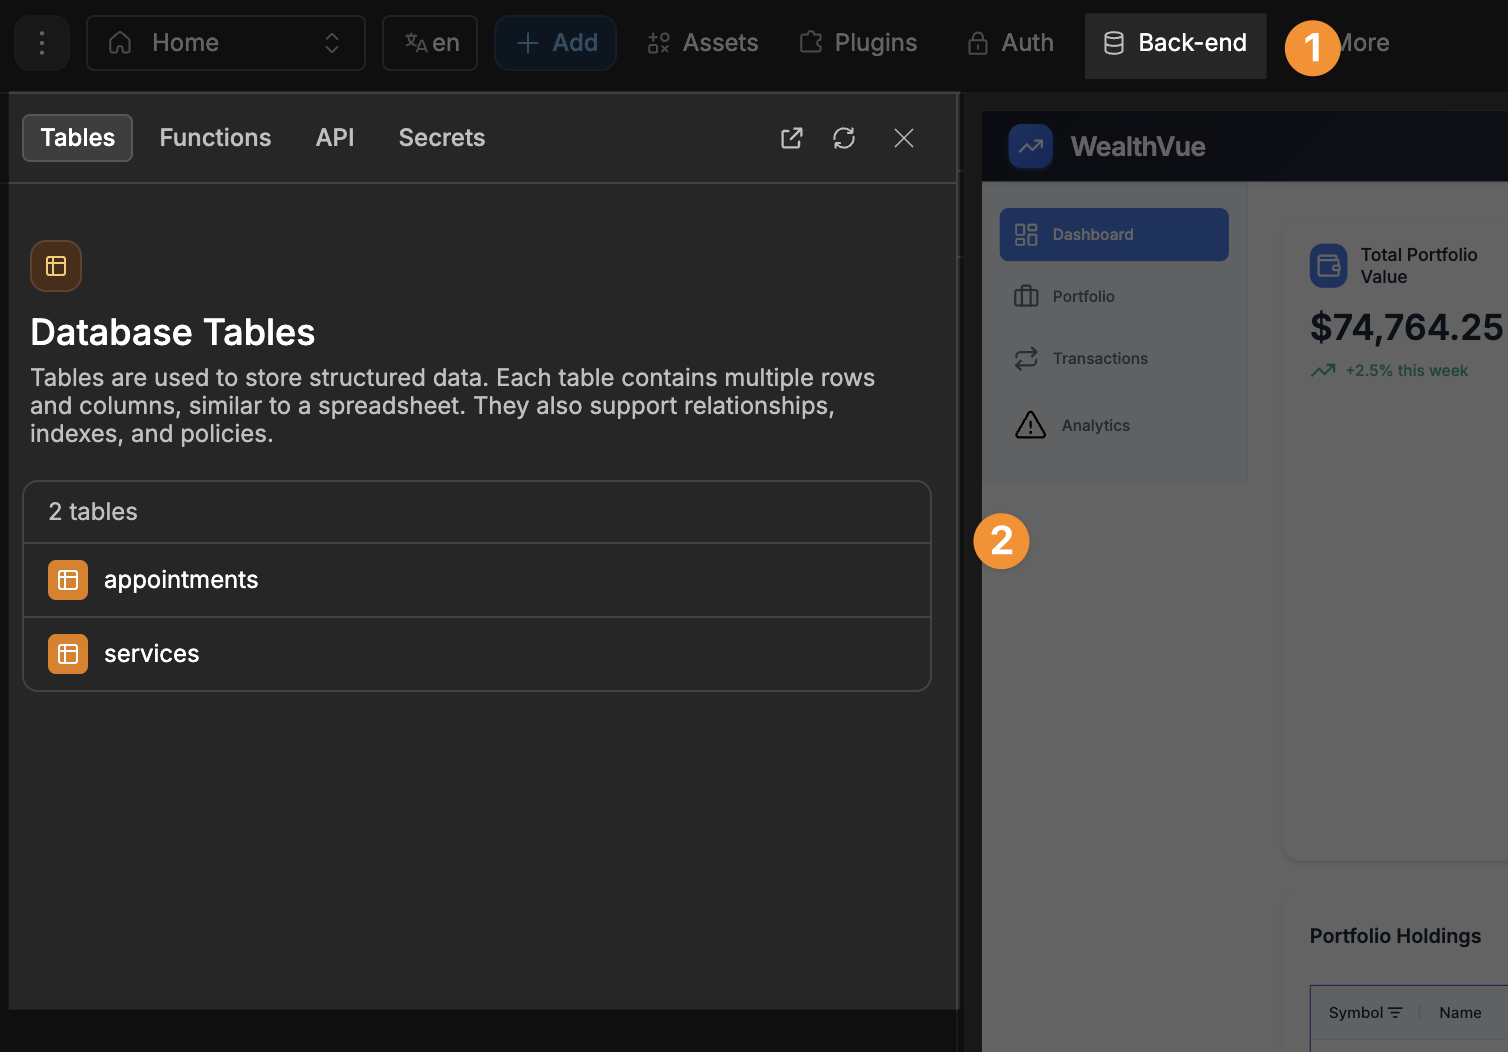Switch to the Secrets tab
This screenshot has width=1508, height=1052.
click(x=441, y=137)
